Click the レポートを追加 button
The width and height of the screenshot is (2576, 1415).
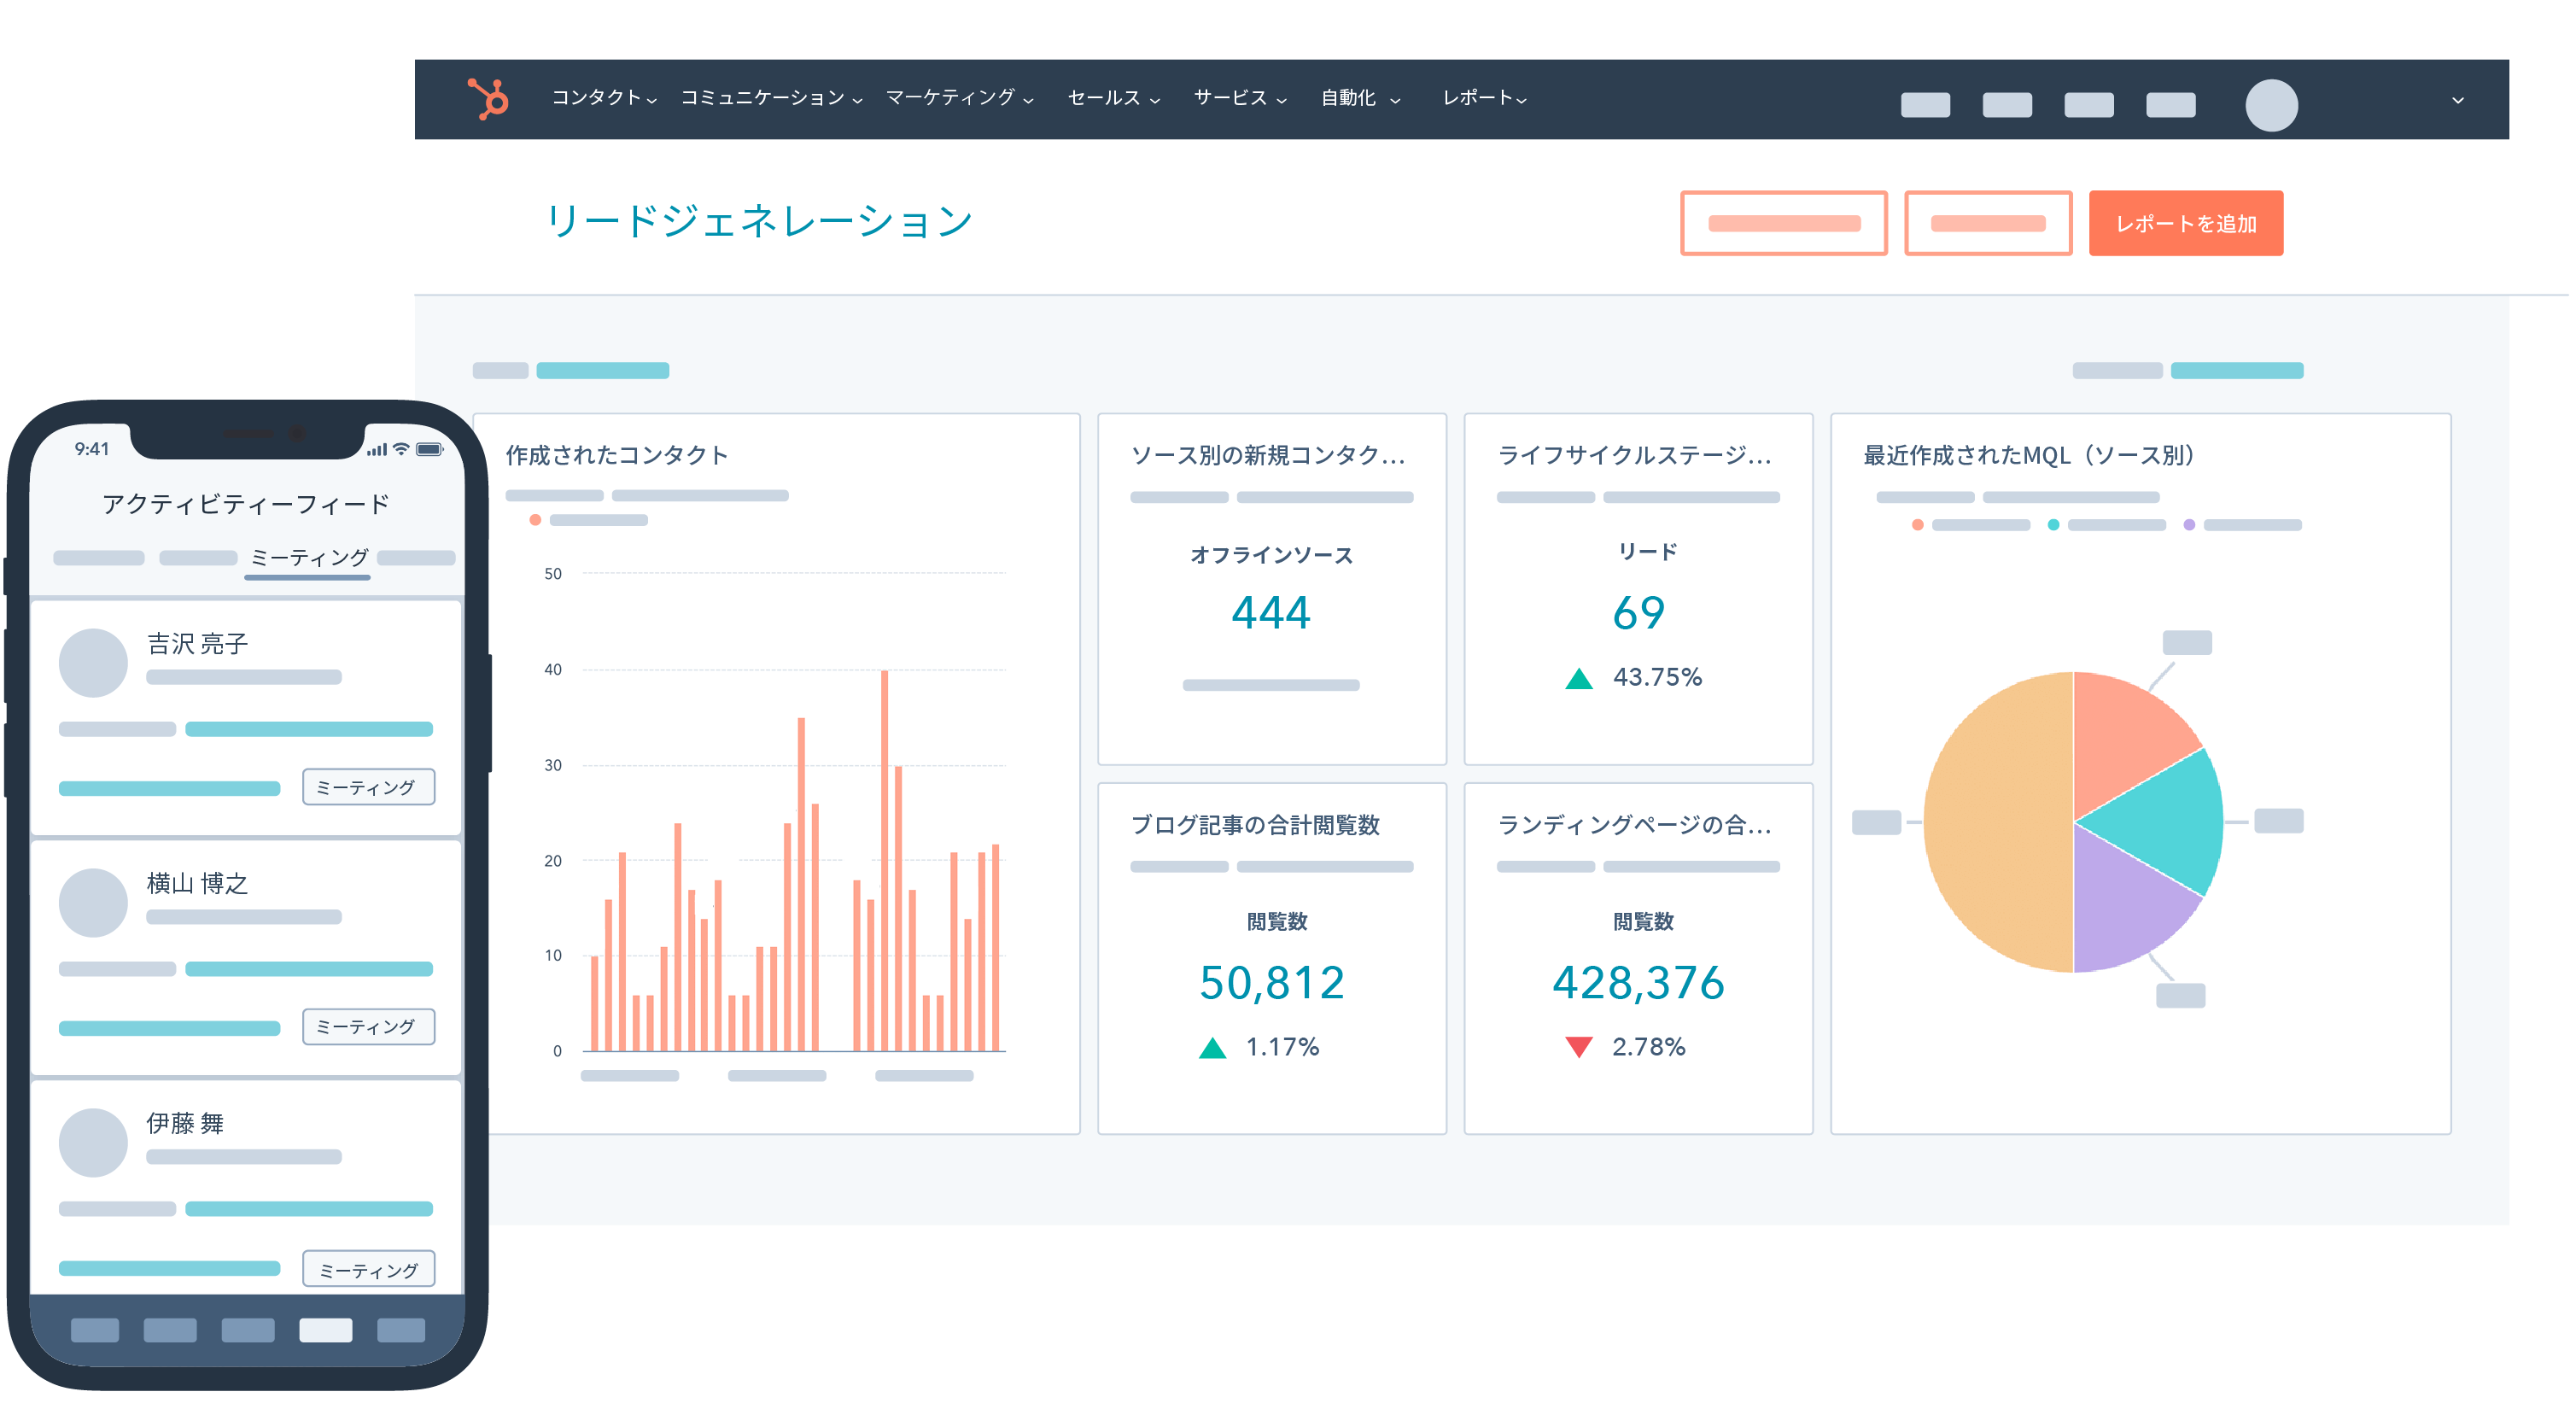point(2185,223)
